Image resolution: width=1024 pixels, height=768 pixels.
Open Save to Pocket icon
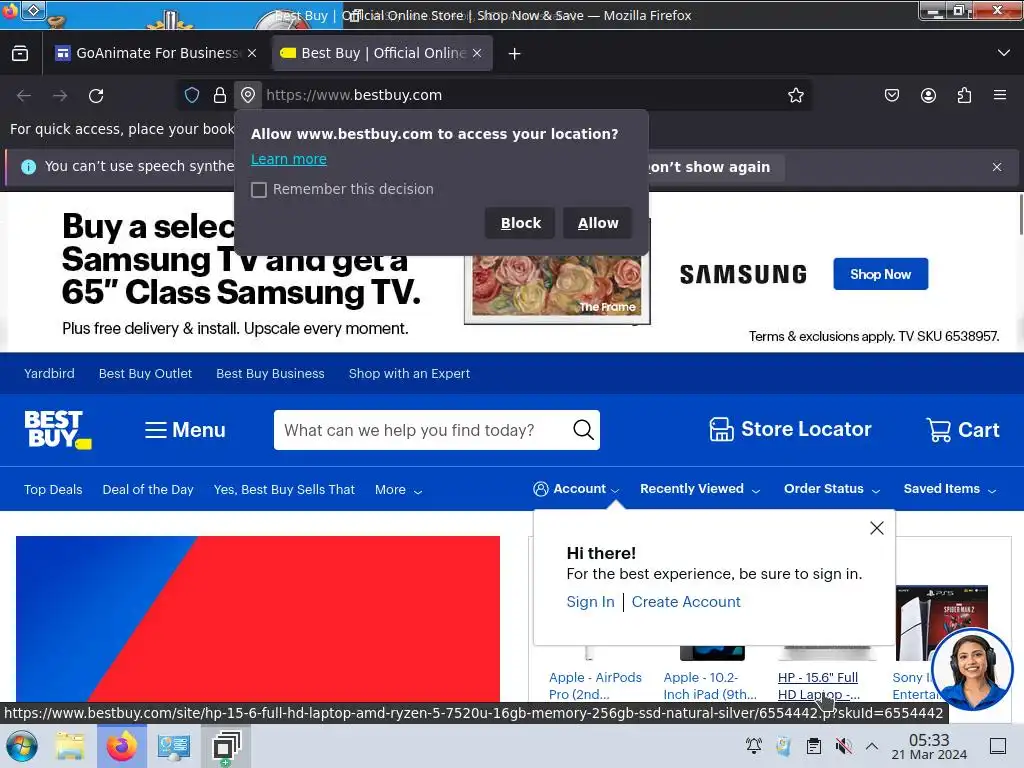coord(891,95)
